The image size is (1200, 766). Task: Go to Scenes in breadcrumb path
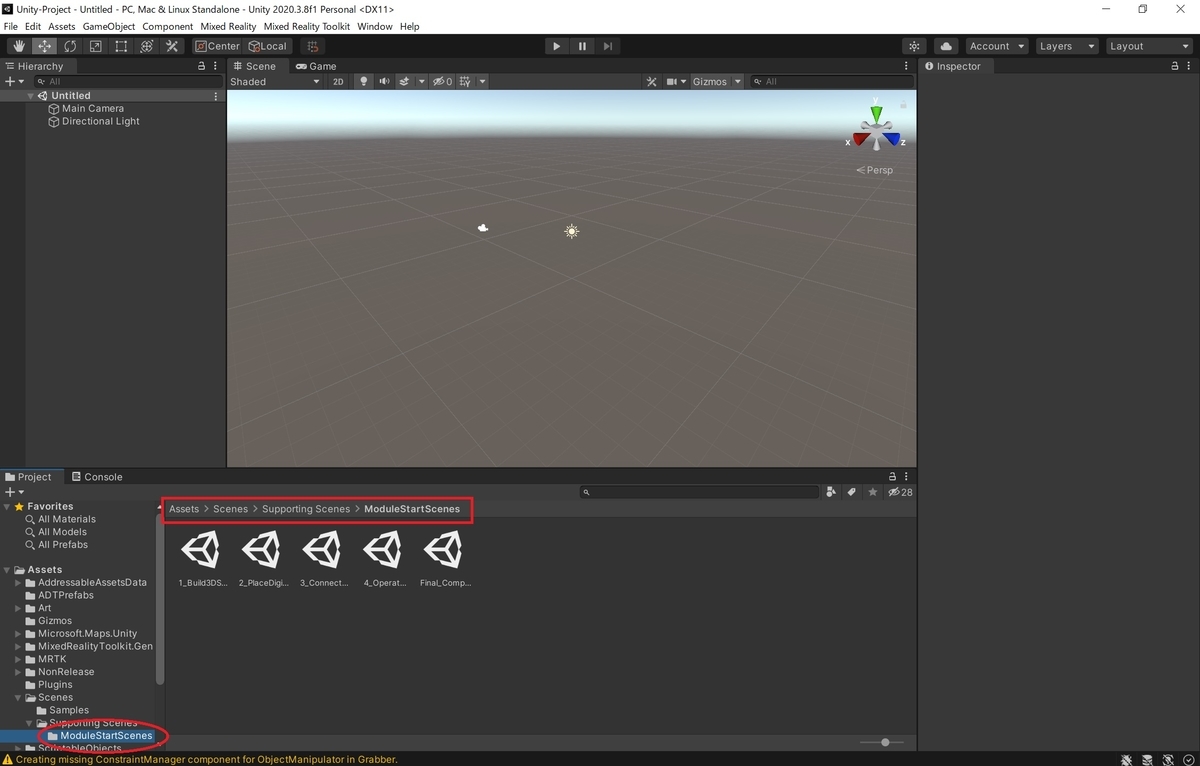pyautogui.click(x=230, y=509)
